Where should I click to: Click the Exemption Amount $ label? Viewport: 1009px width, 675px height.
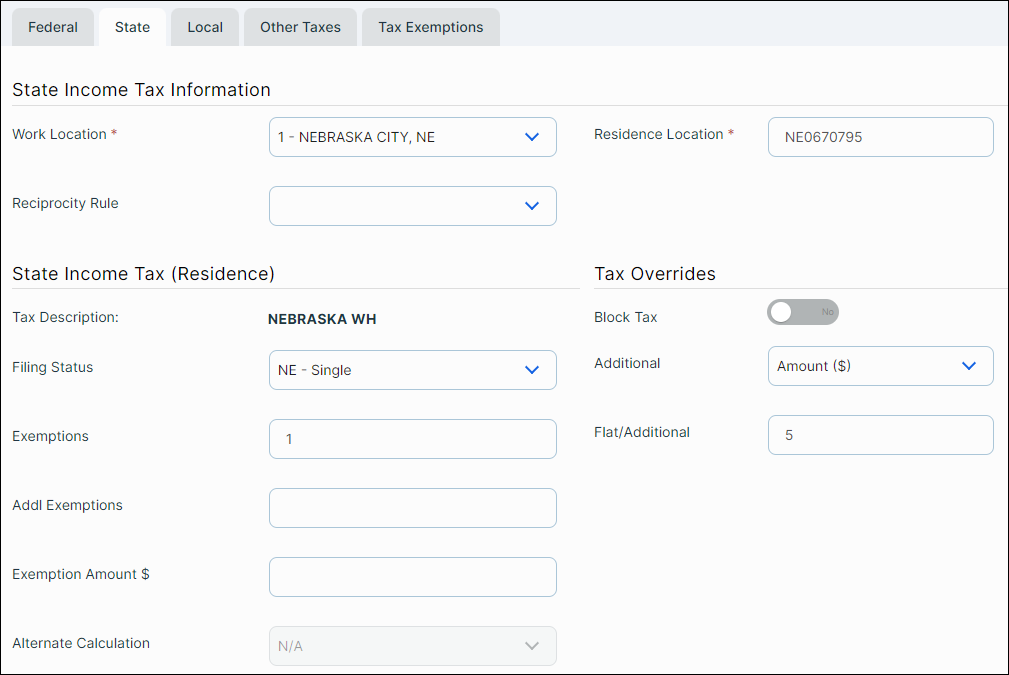pos(80,574)
